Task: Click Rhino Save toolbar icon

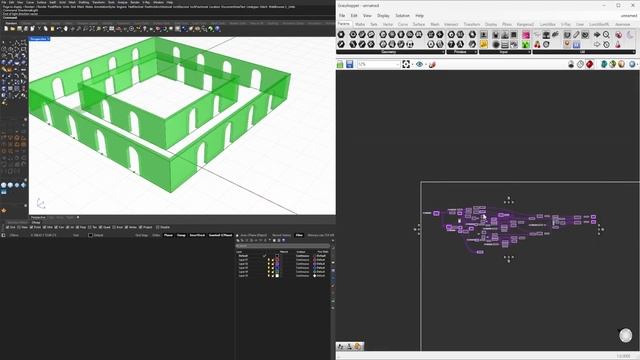Action: coord(19,29)
